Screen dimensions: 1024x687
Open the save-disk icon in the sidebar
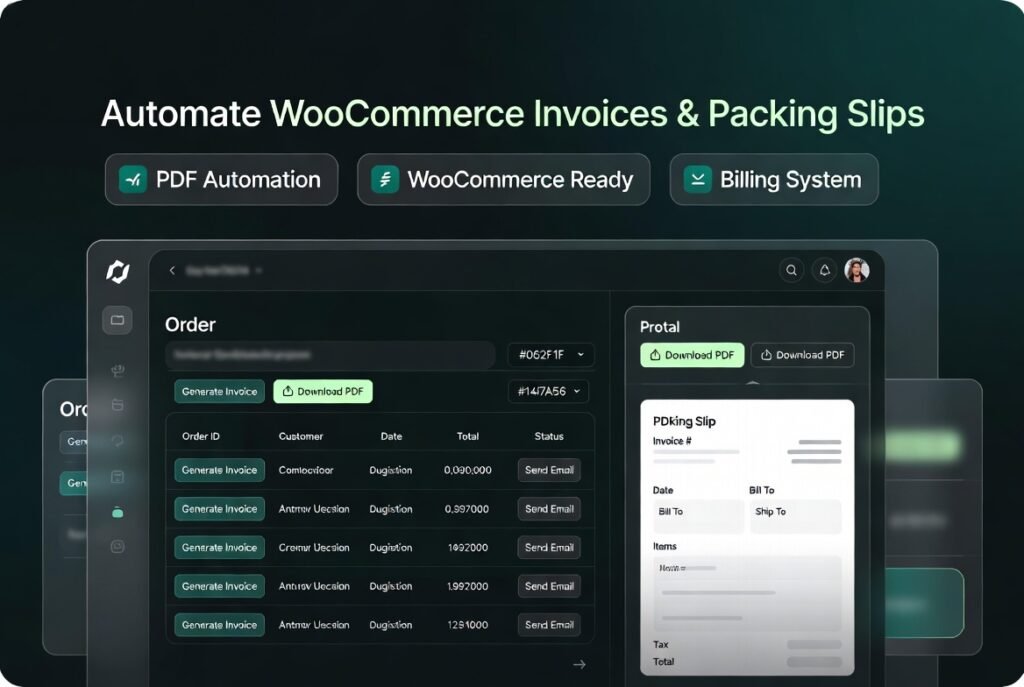tap(118, 477)
